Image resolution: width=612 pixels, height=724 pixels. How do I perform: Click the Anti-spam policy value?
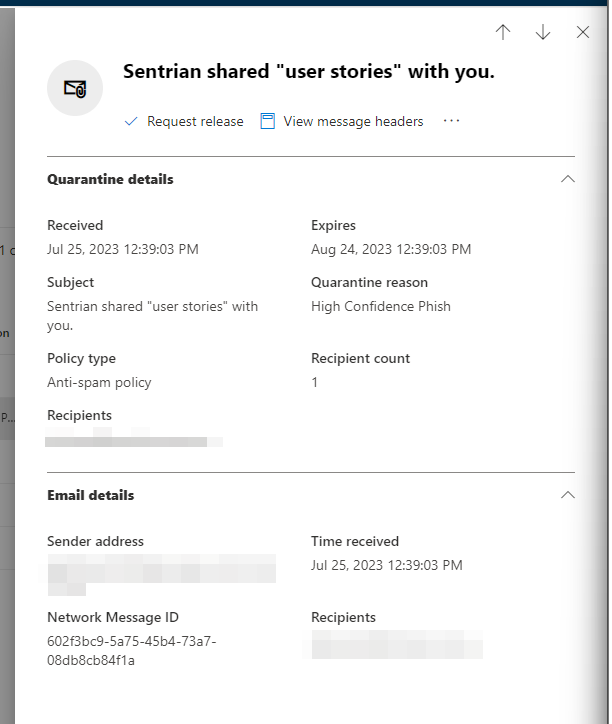tap(99, 383)
